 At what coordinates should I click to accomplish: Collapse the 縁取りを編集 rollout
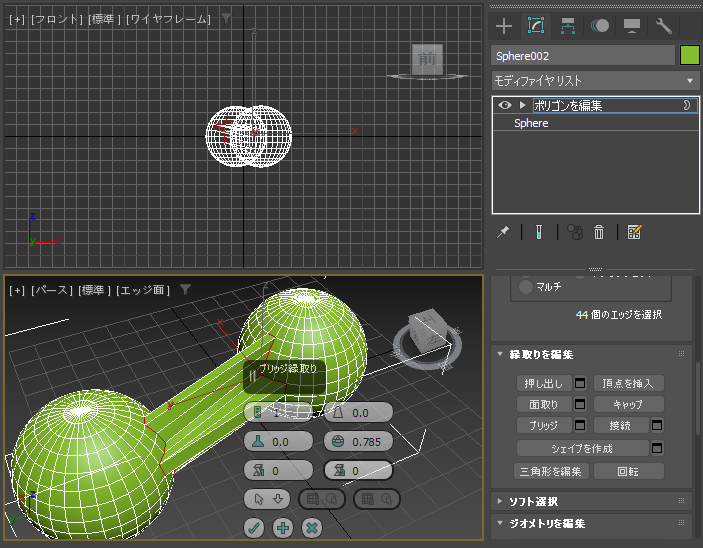[x=500, y=354]
